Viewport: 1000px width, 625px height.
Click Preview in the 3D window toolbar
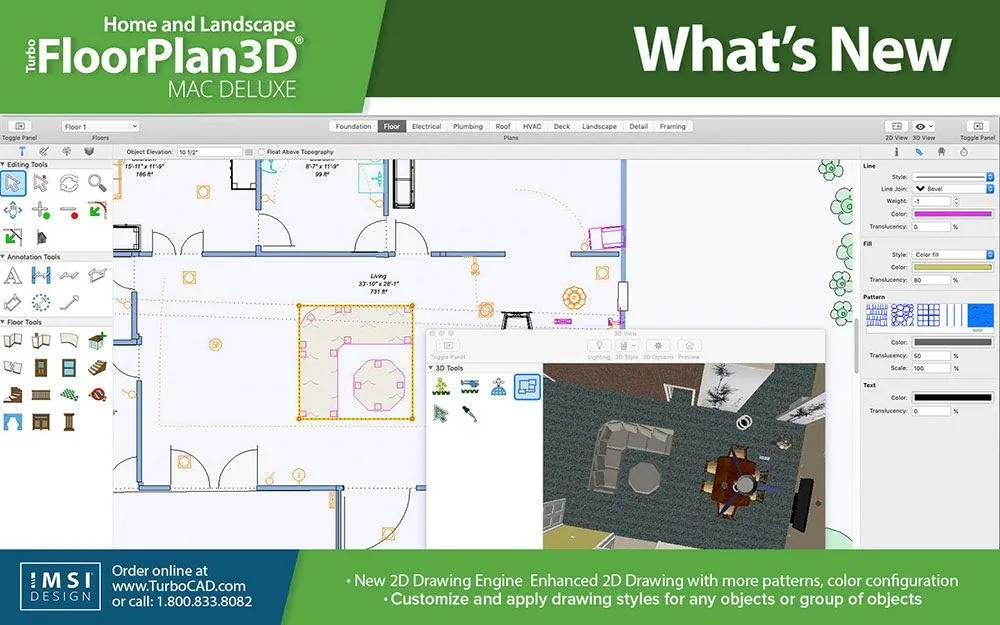690,346
